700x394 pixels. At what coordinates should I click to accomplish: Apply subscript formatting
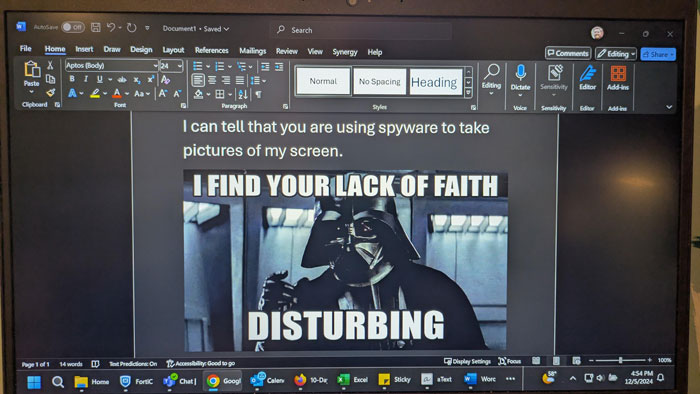137,79
